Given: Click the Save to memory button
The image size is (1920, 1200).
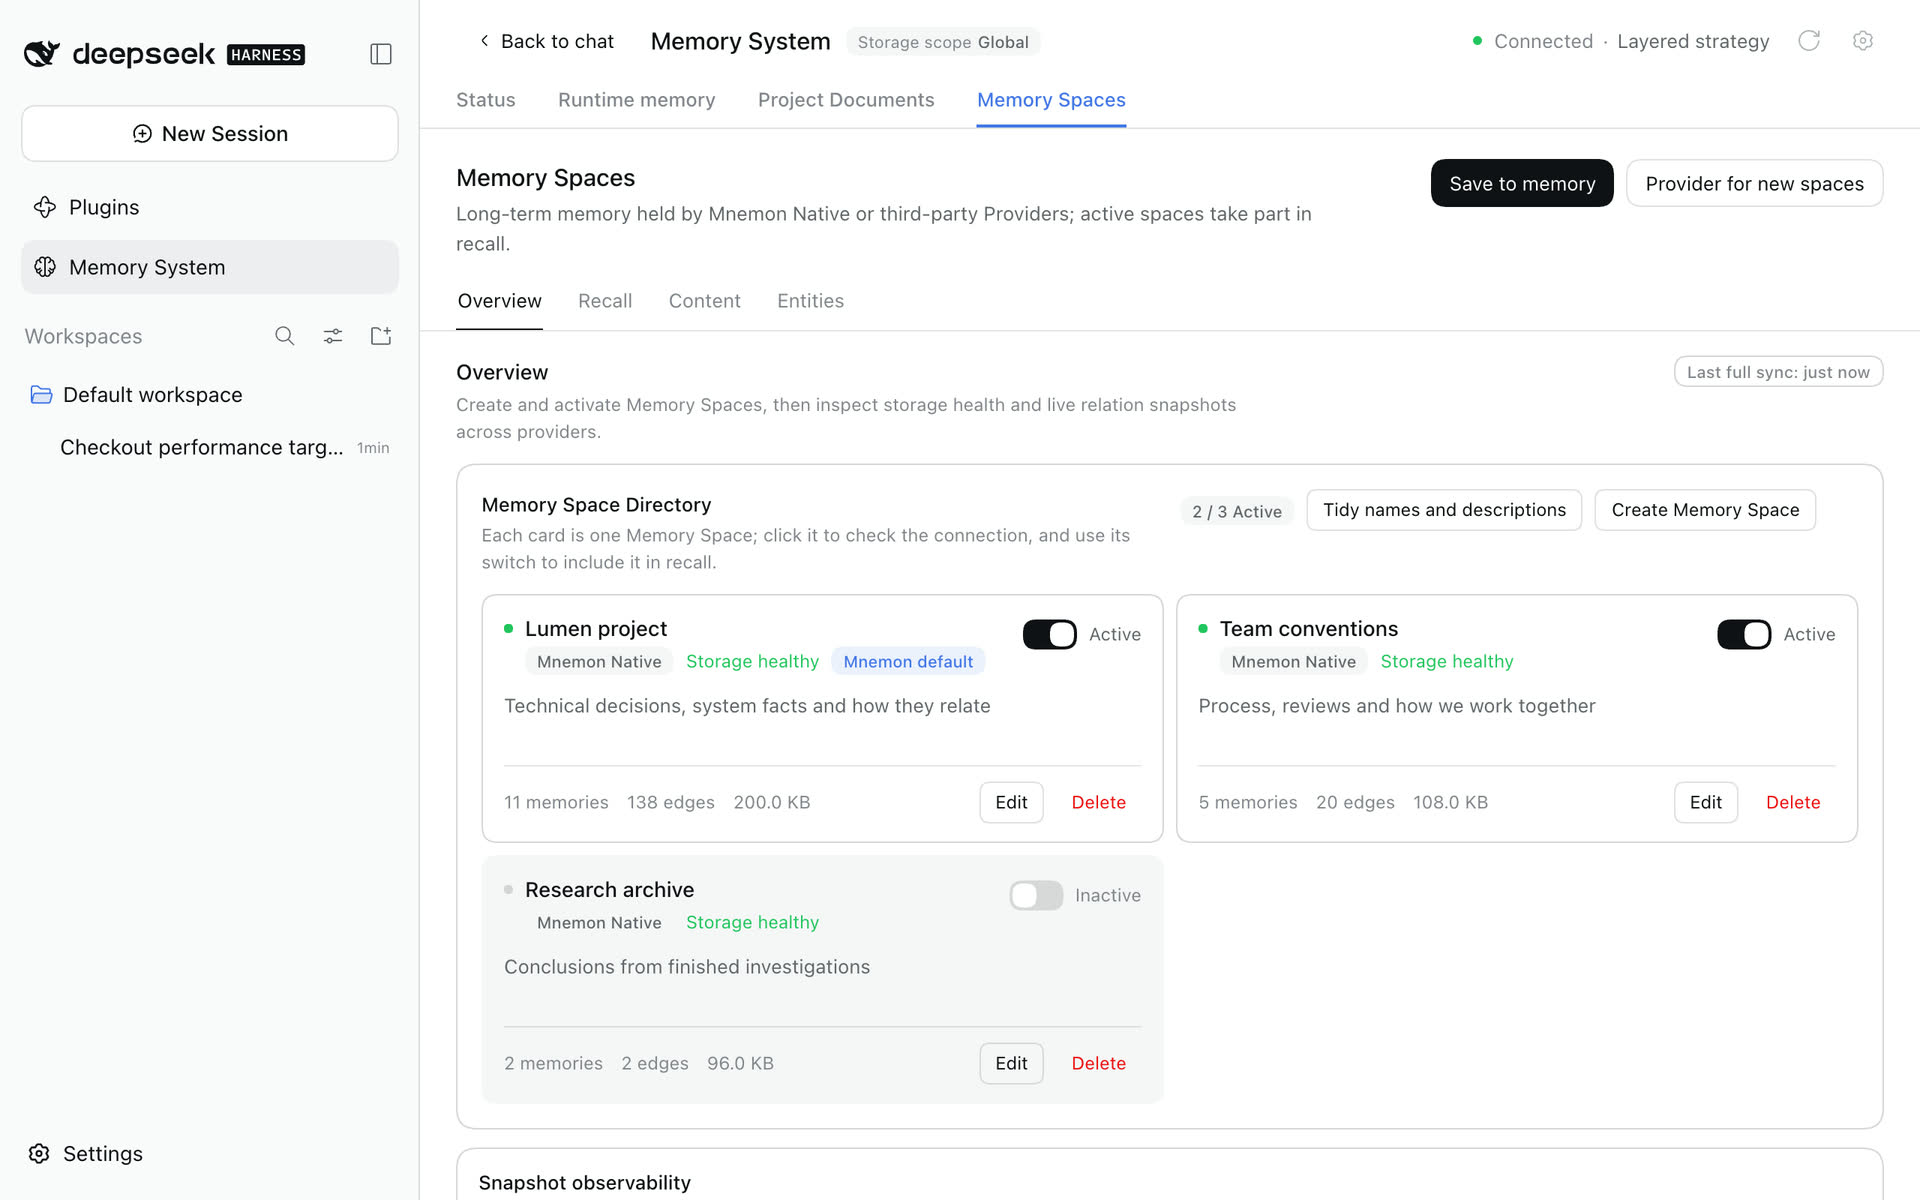Looking at the screenshot, I should 1522,183.
